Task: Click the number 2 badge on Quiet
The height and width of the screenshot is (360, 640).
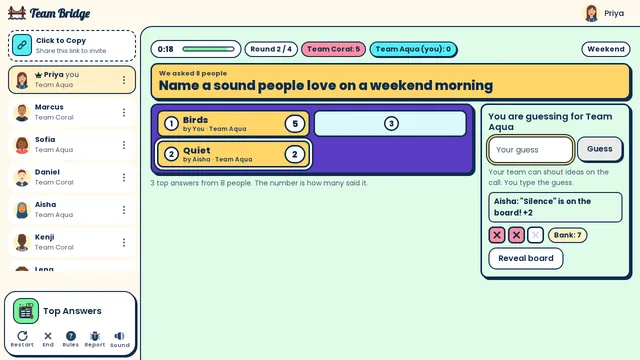Action: 171,154
